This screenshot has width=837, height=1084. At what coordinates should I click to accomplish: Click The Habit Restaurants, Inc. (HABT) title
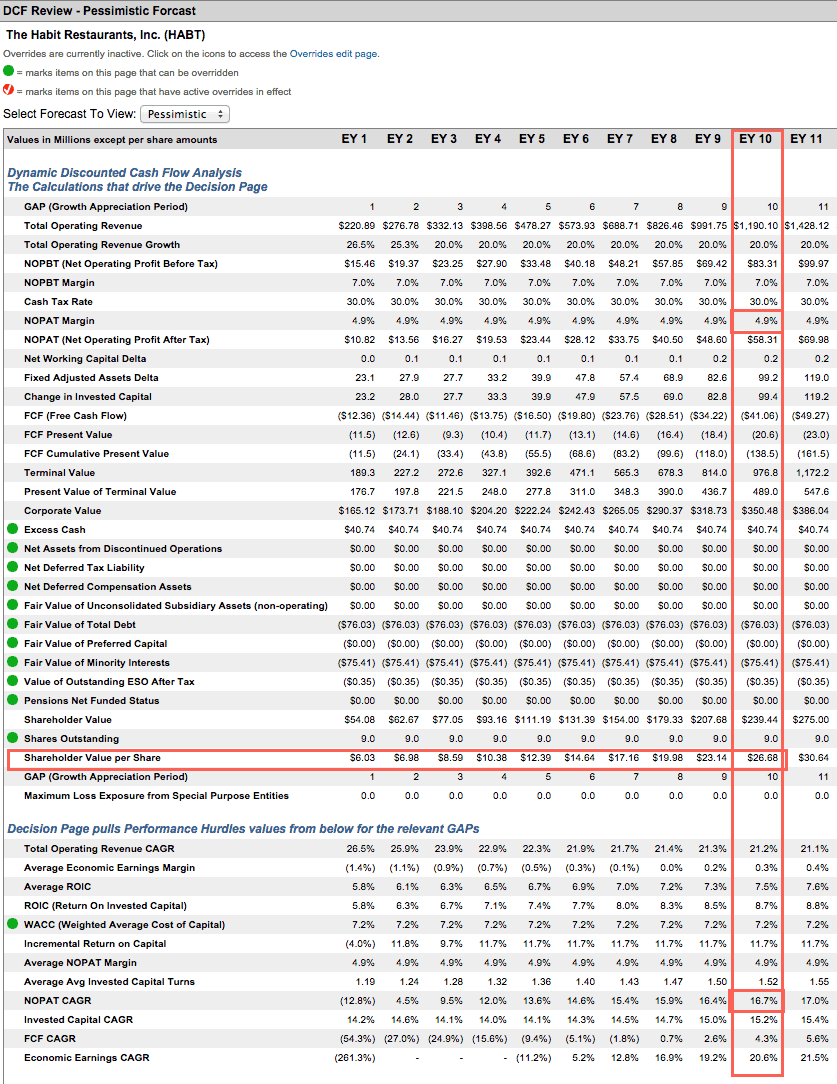[x=106, y=35]
